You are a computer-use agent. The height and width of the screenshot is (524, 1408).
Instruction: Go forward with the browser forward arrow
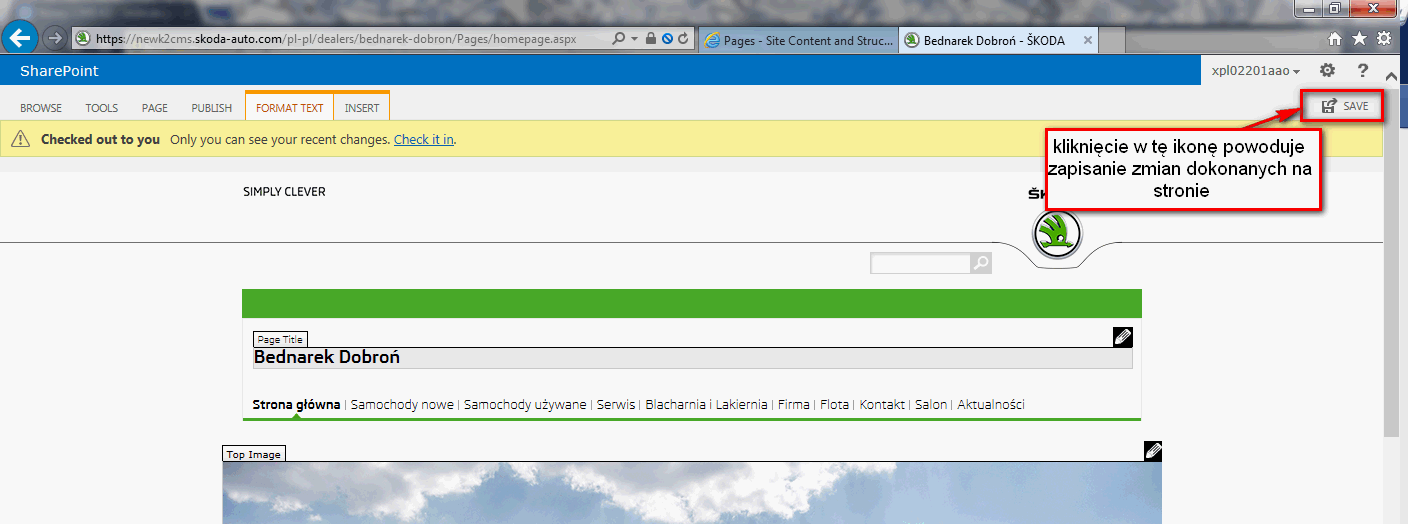pos(55,38)
